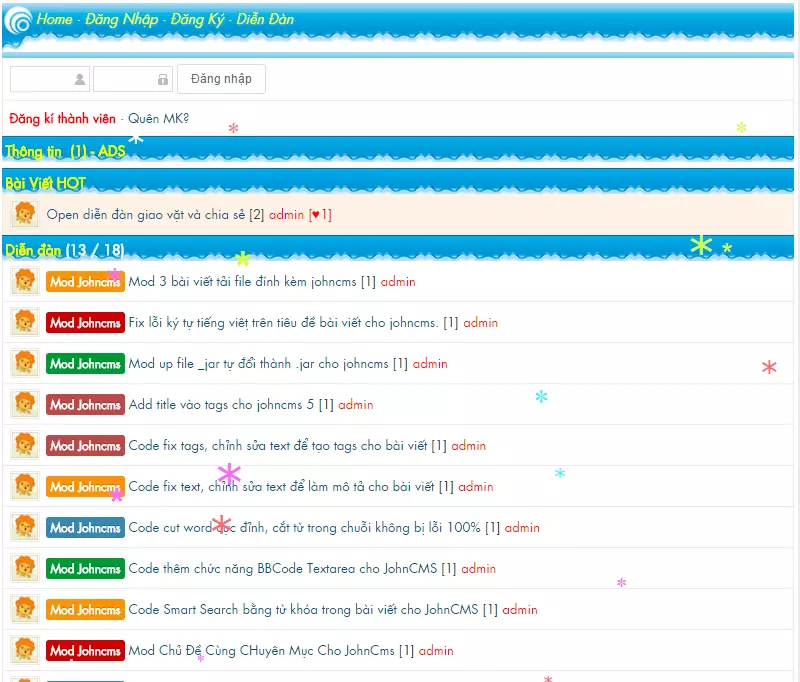This screenshot has height=682, width=800.
Task: Focus the username input field
Action: pyautogui.click(x=49, y=79)
